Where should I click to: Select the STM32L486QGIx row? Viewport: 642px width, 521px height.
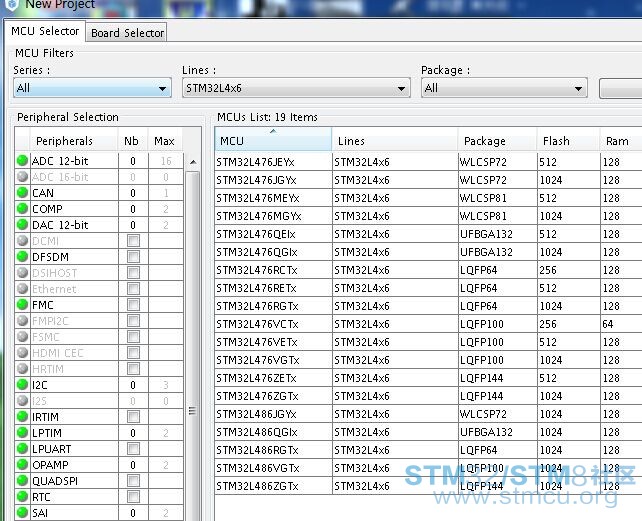[428, 432]
